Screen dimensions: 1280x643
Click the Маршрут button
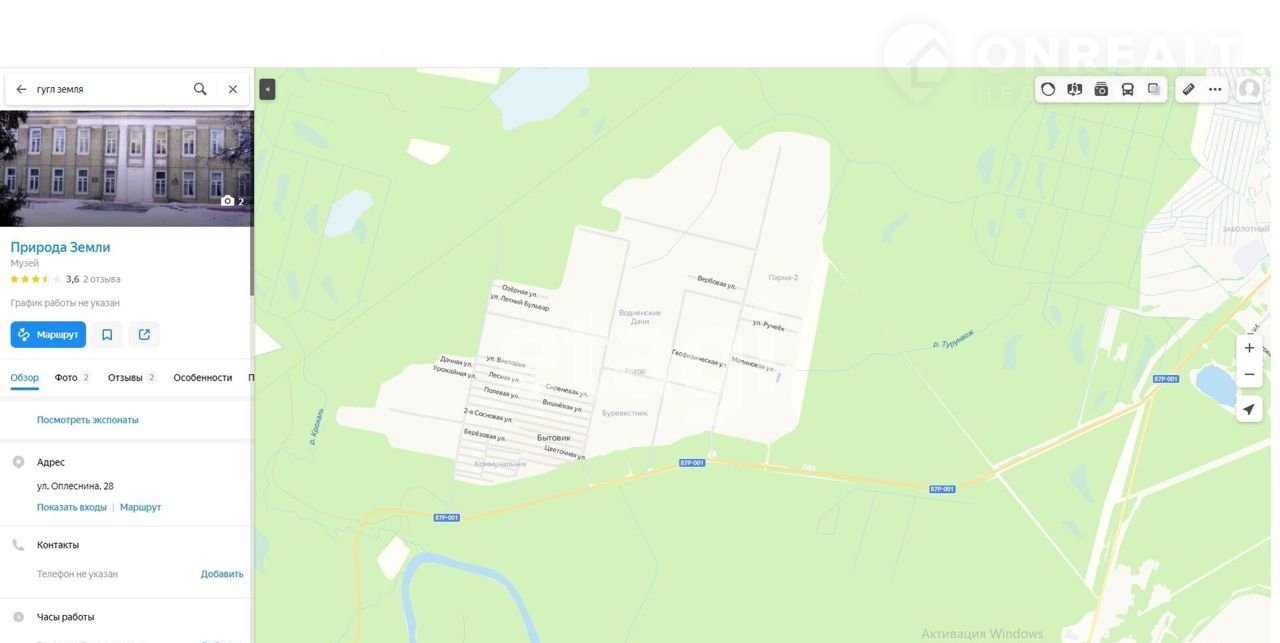[48, 334]
